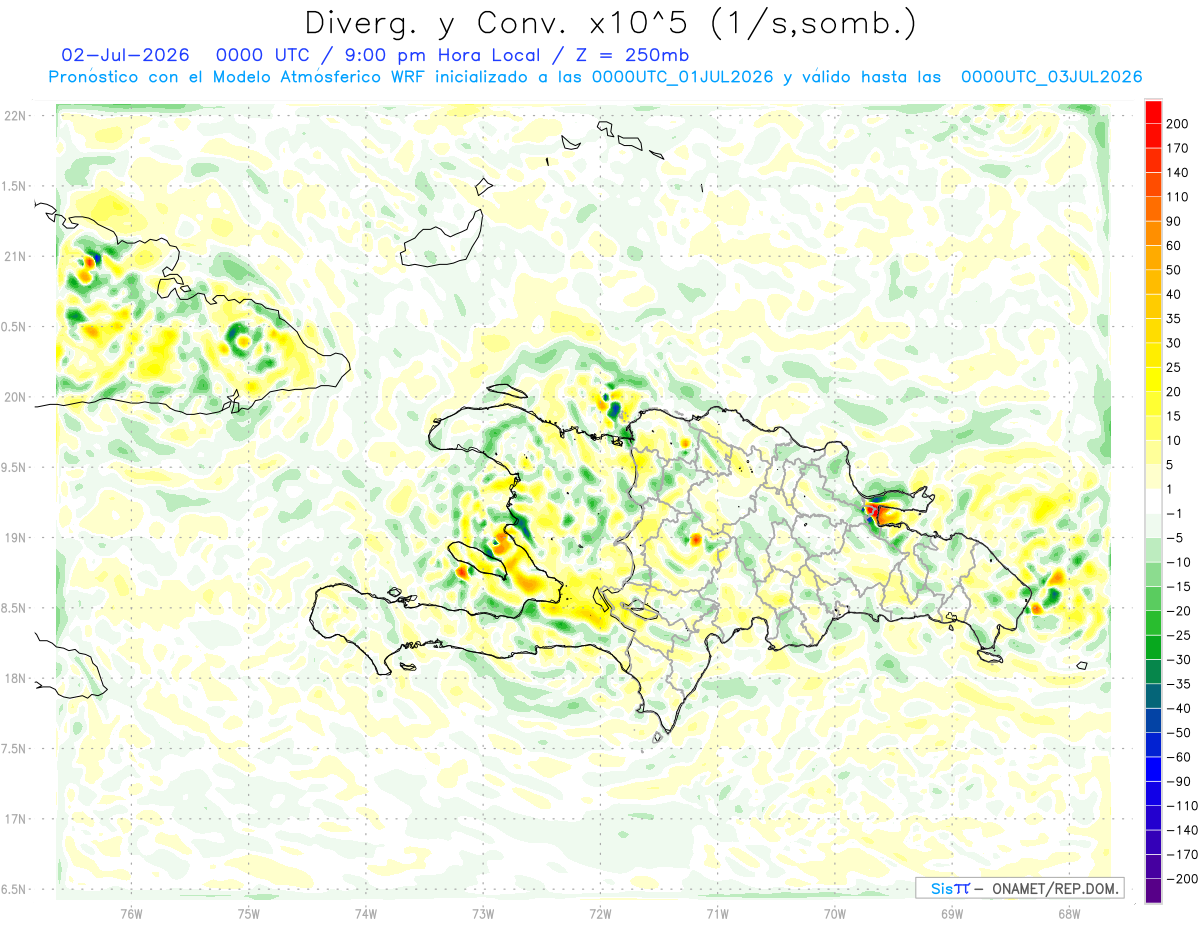
Task: Click the longitude axis label "73W"
Action: [x=483, y=912]
